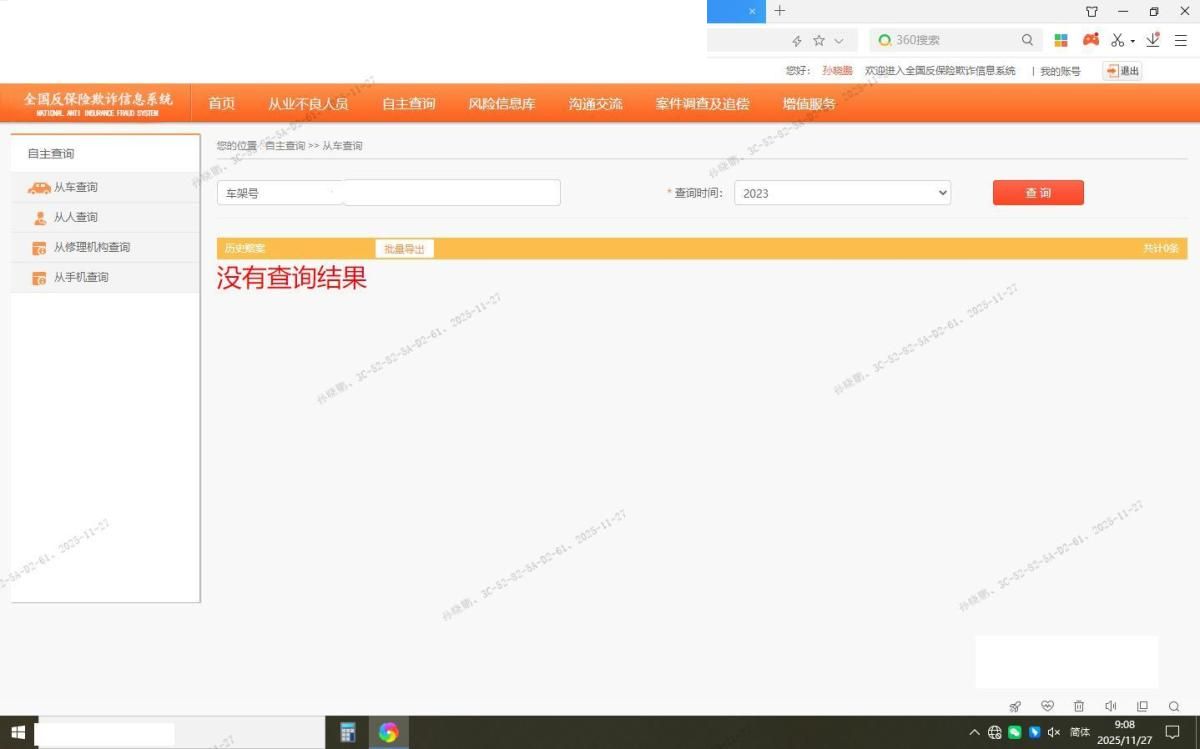Open the 风险信息库 navigation menu

pyautogui.click(x=501, y=104)
